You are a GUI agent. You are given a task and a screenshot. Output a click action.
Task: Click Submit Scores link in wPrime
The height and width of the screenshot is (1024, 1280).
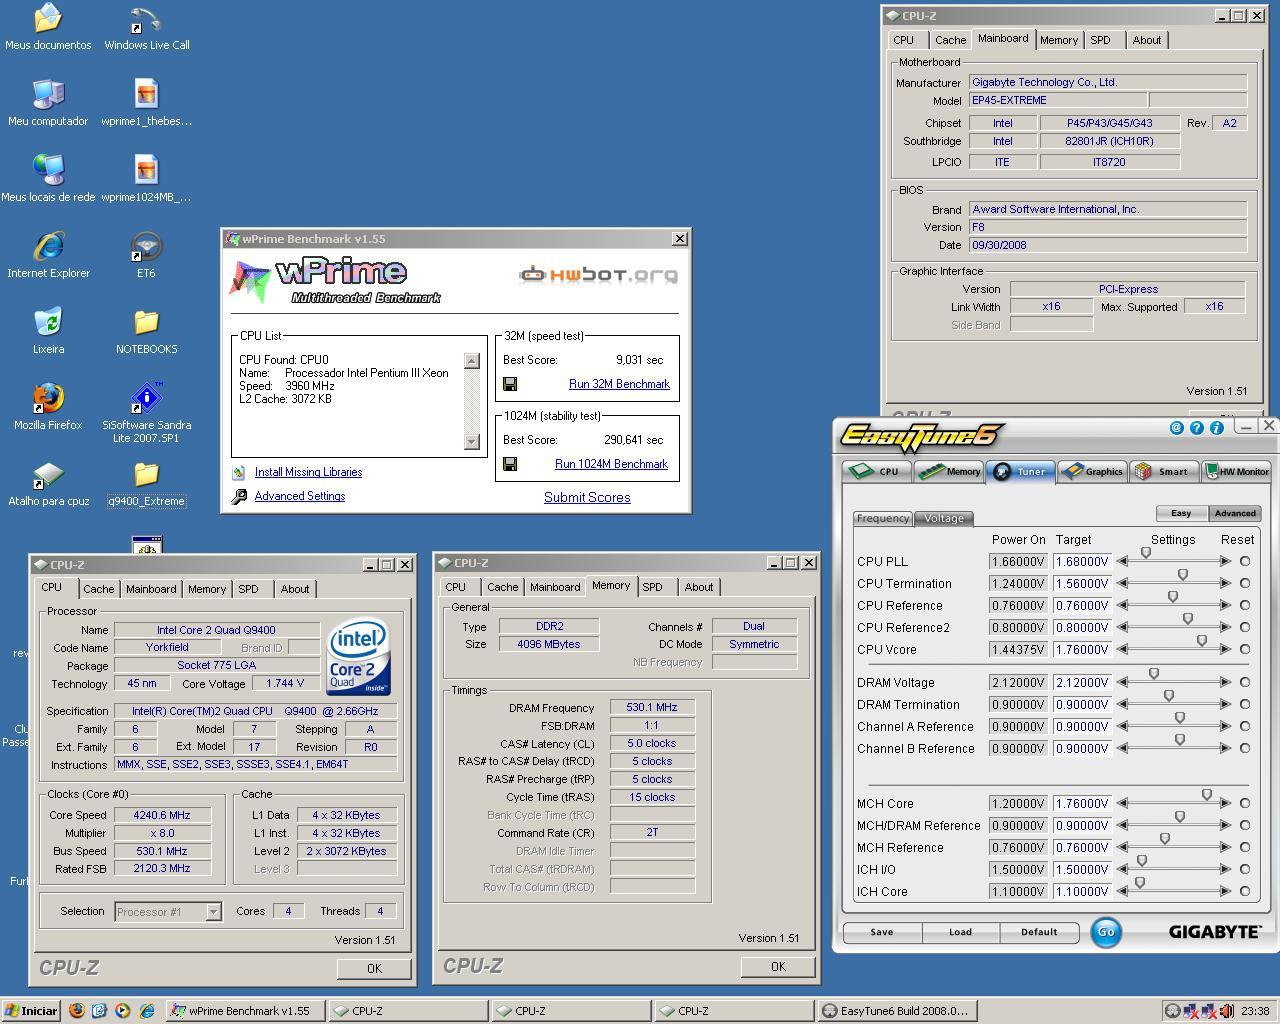pyautogui.click(x=587, y=497)
